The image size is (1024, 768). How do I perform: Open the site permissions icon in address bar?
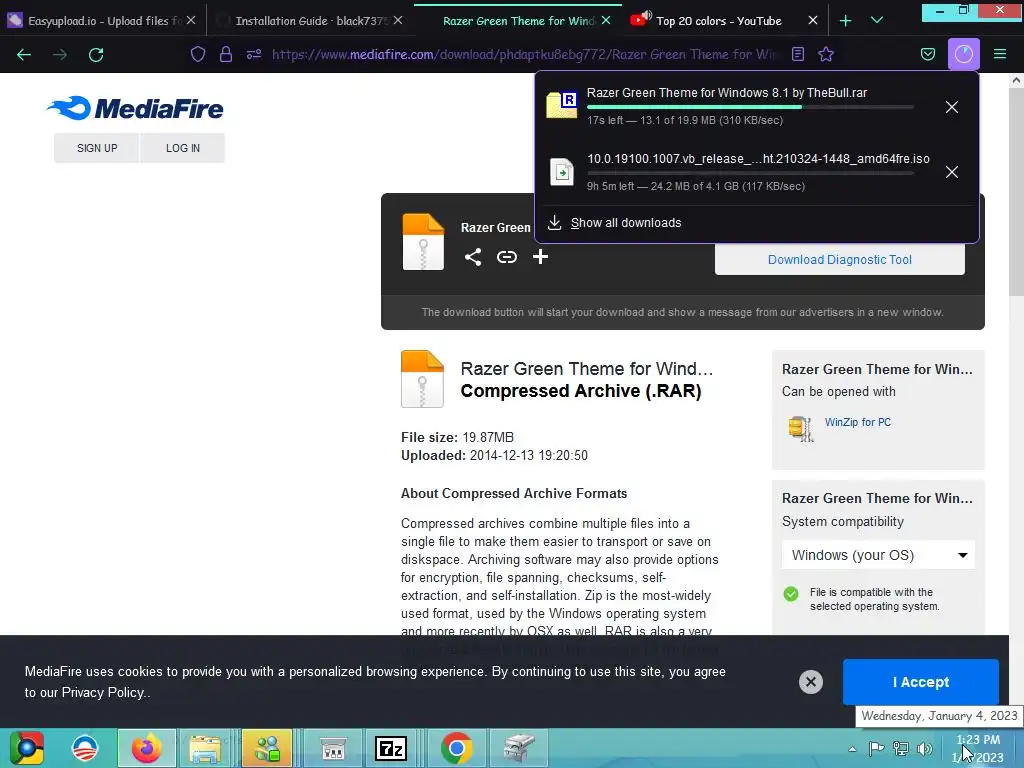click(254, 54)
